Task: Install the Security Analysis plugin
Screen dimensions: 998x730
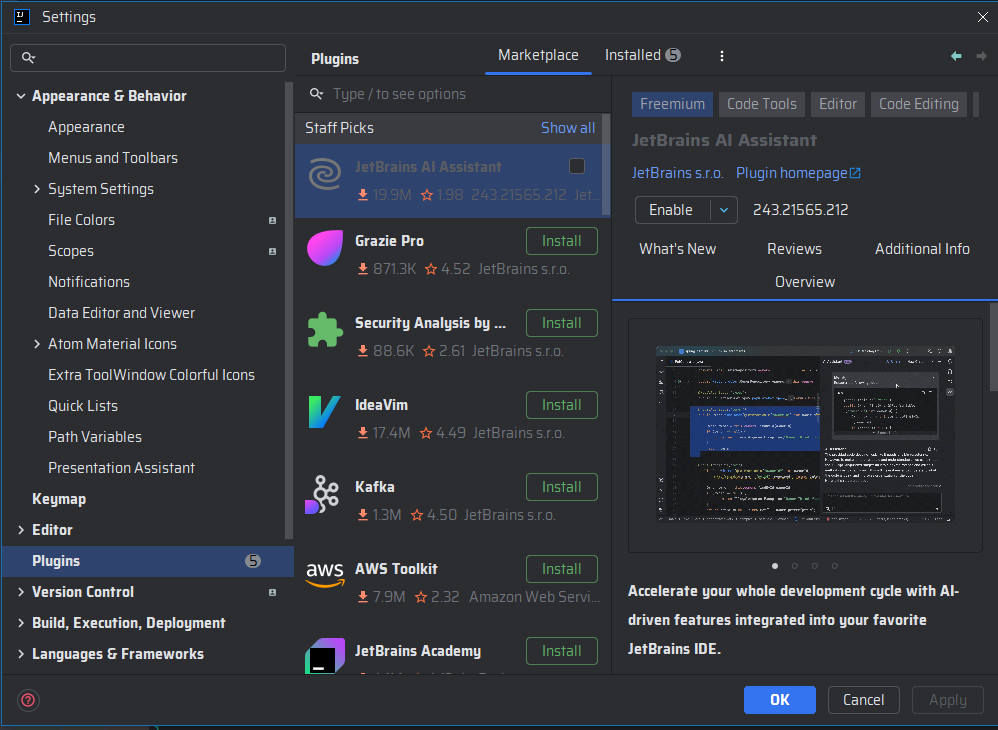Action: click(561, 323)
